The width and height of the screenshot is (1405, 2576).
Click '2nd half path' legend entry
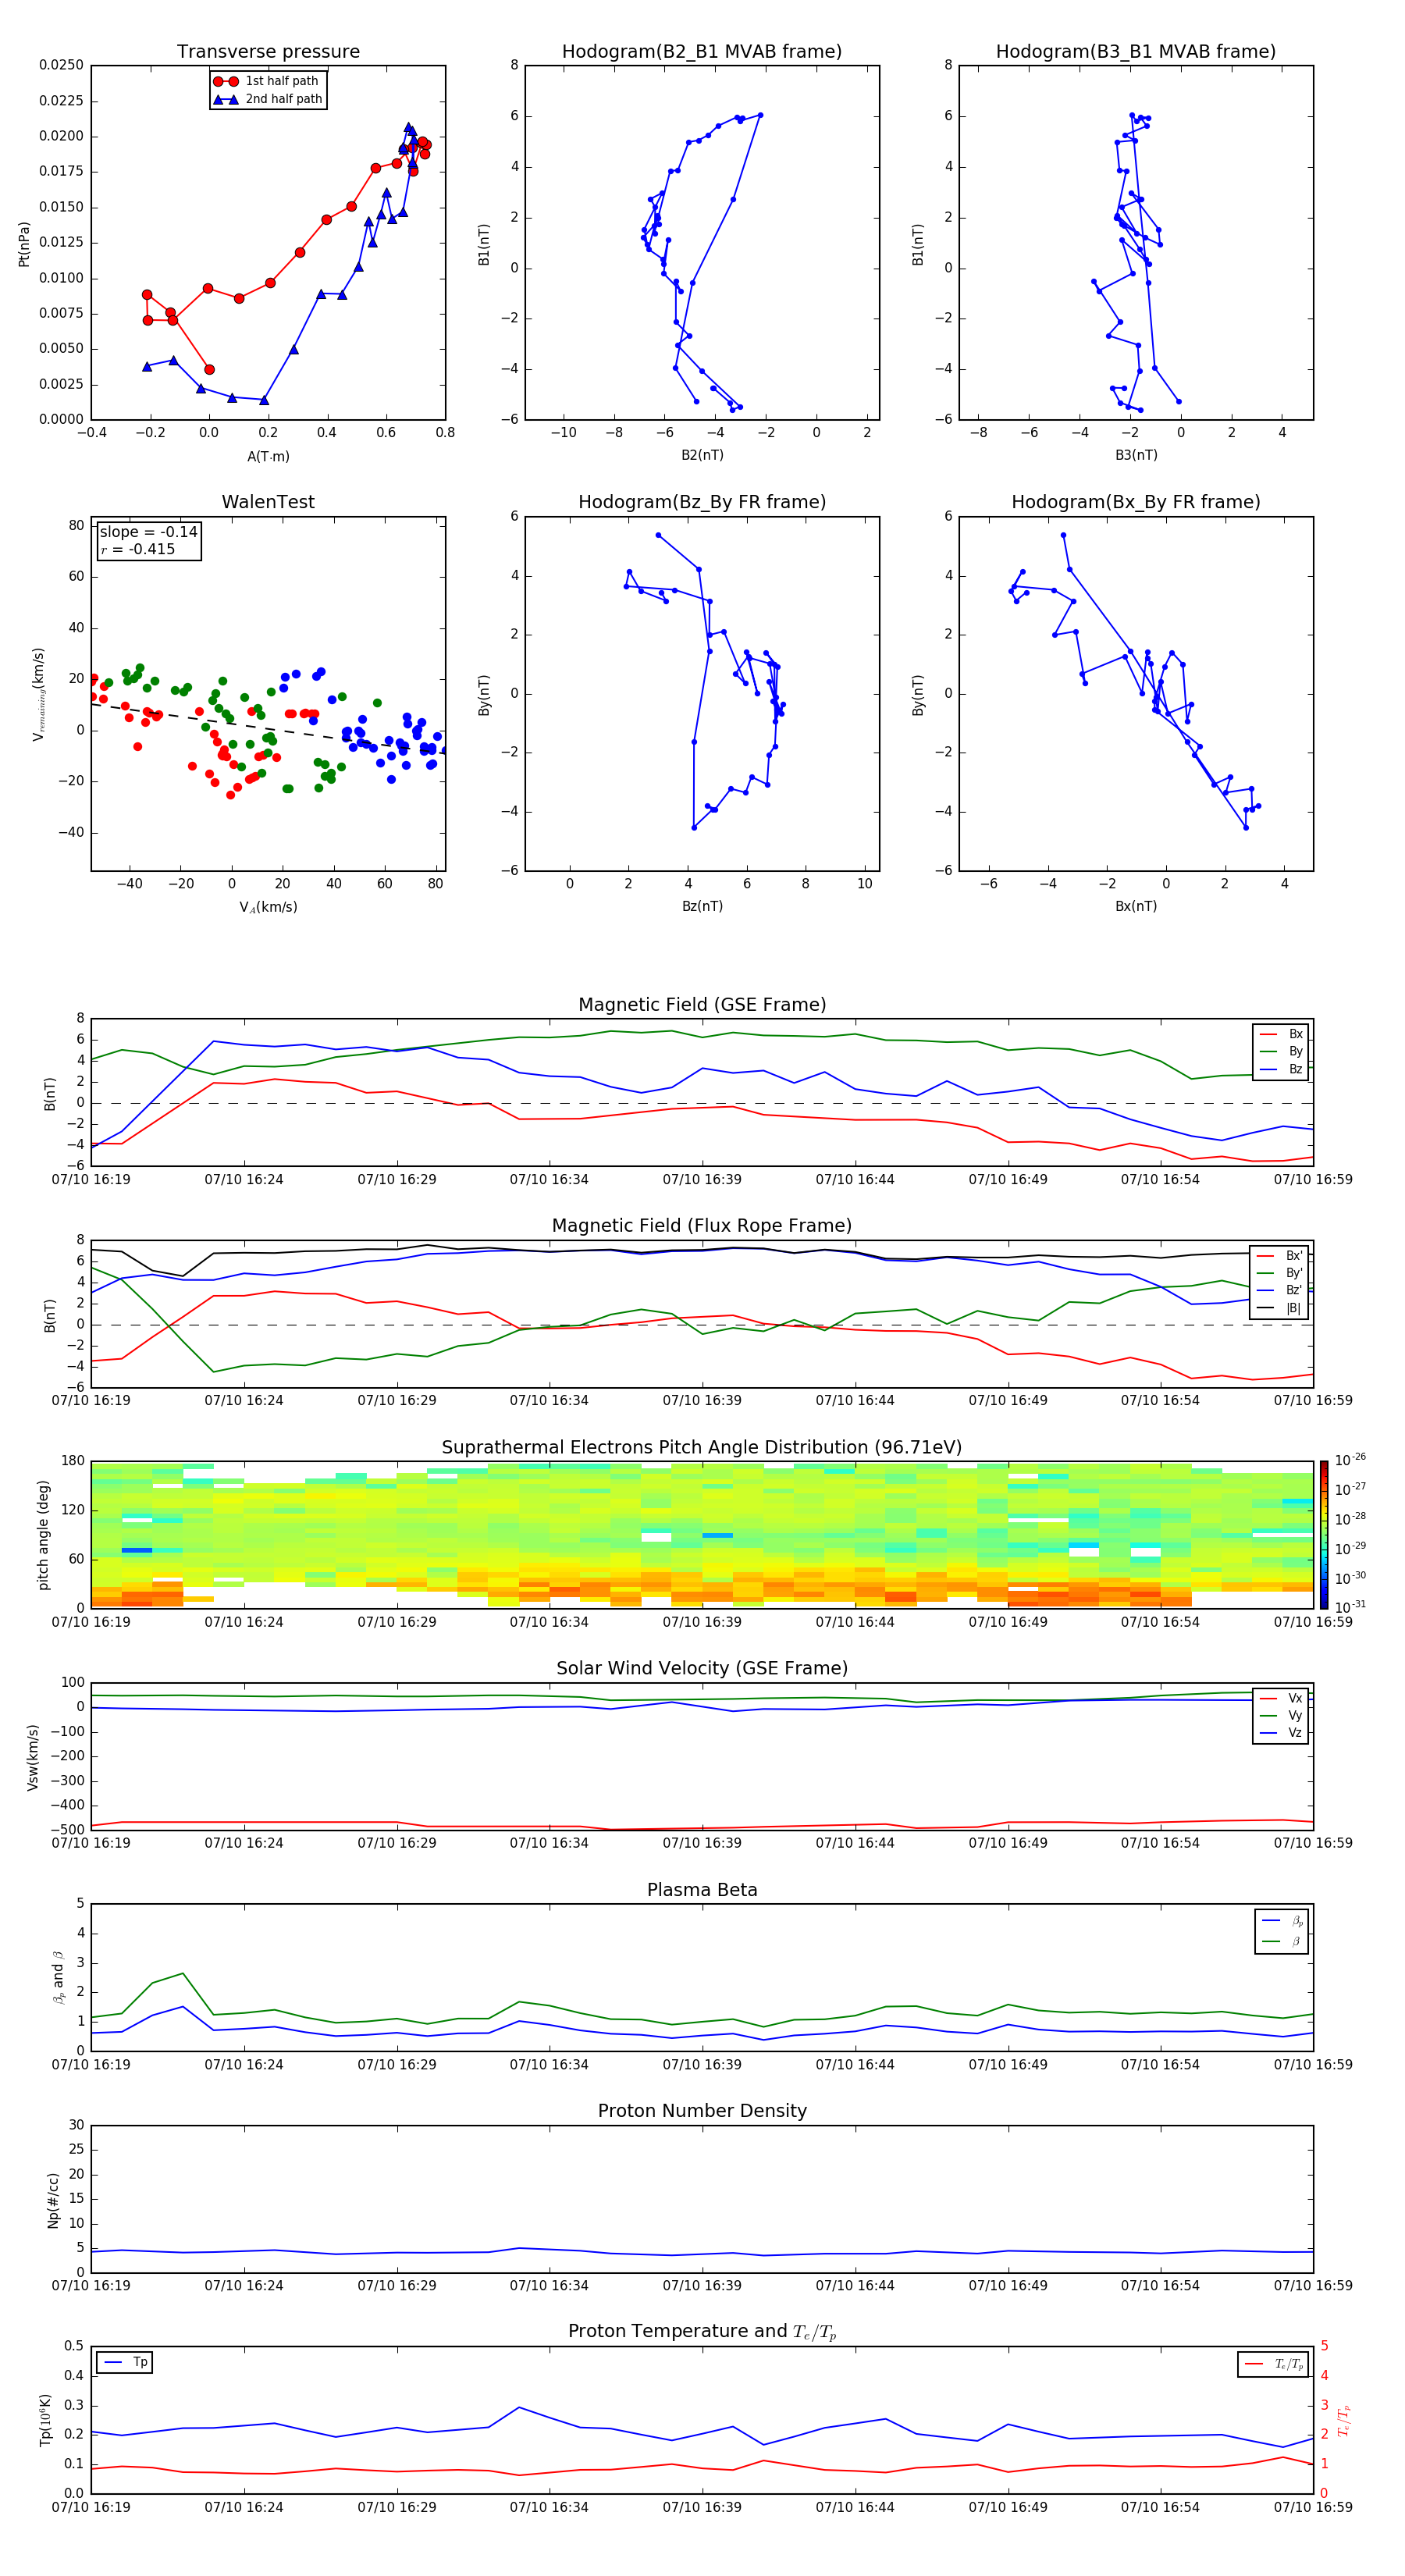point(267,99)
